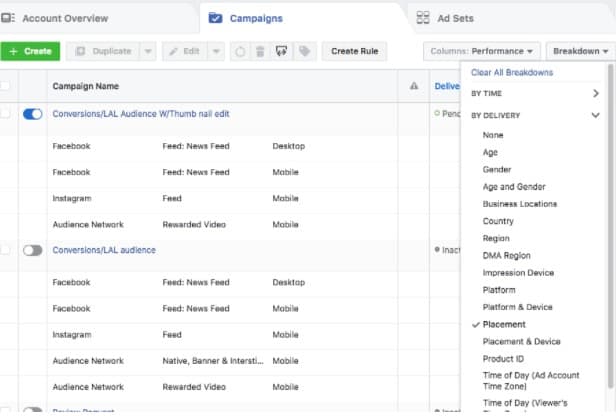Click the plus icon on Create button
The height and width of the screenshot is (416, 616).
(13, 51)
